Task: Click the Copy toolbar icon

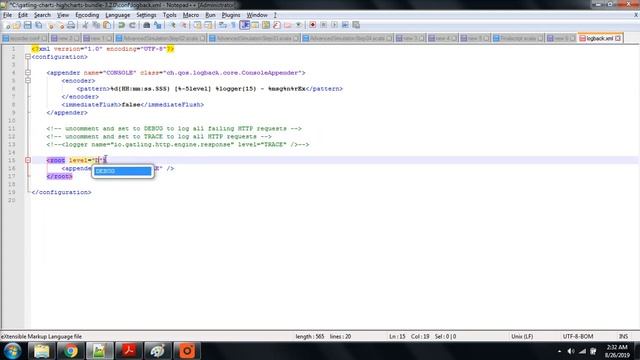Action: [x=96, y=25]
